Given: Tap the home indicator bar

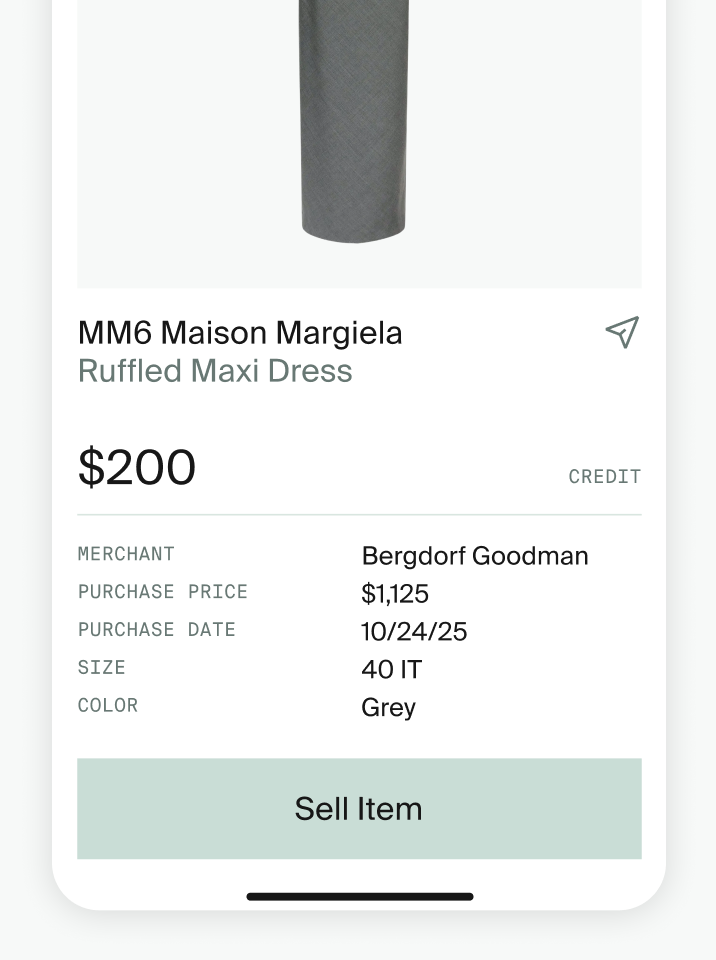Looking at the screenshot, I should point(359,897).
